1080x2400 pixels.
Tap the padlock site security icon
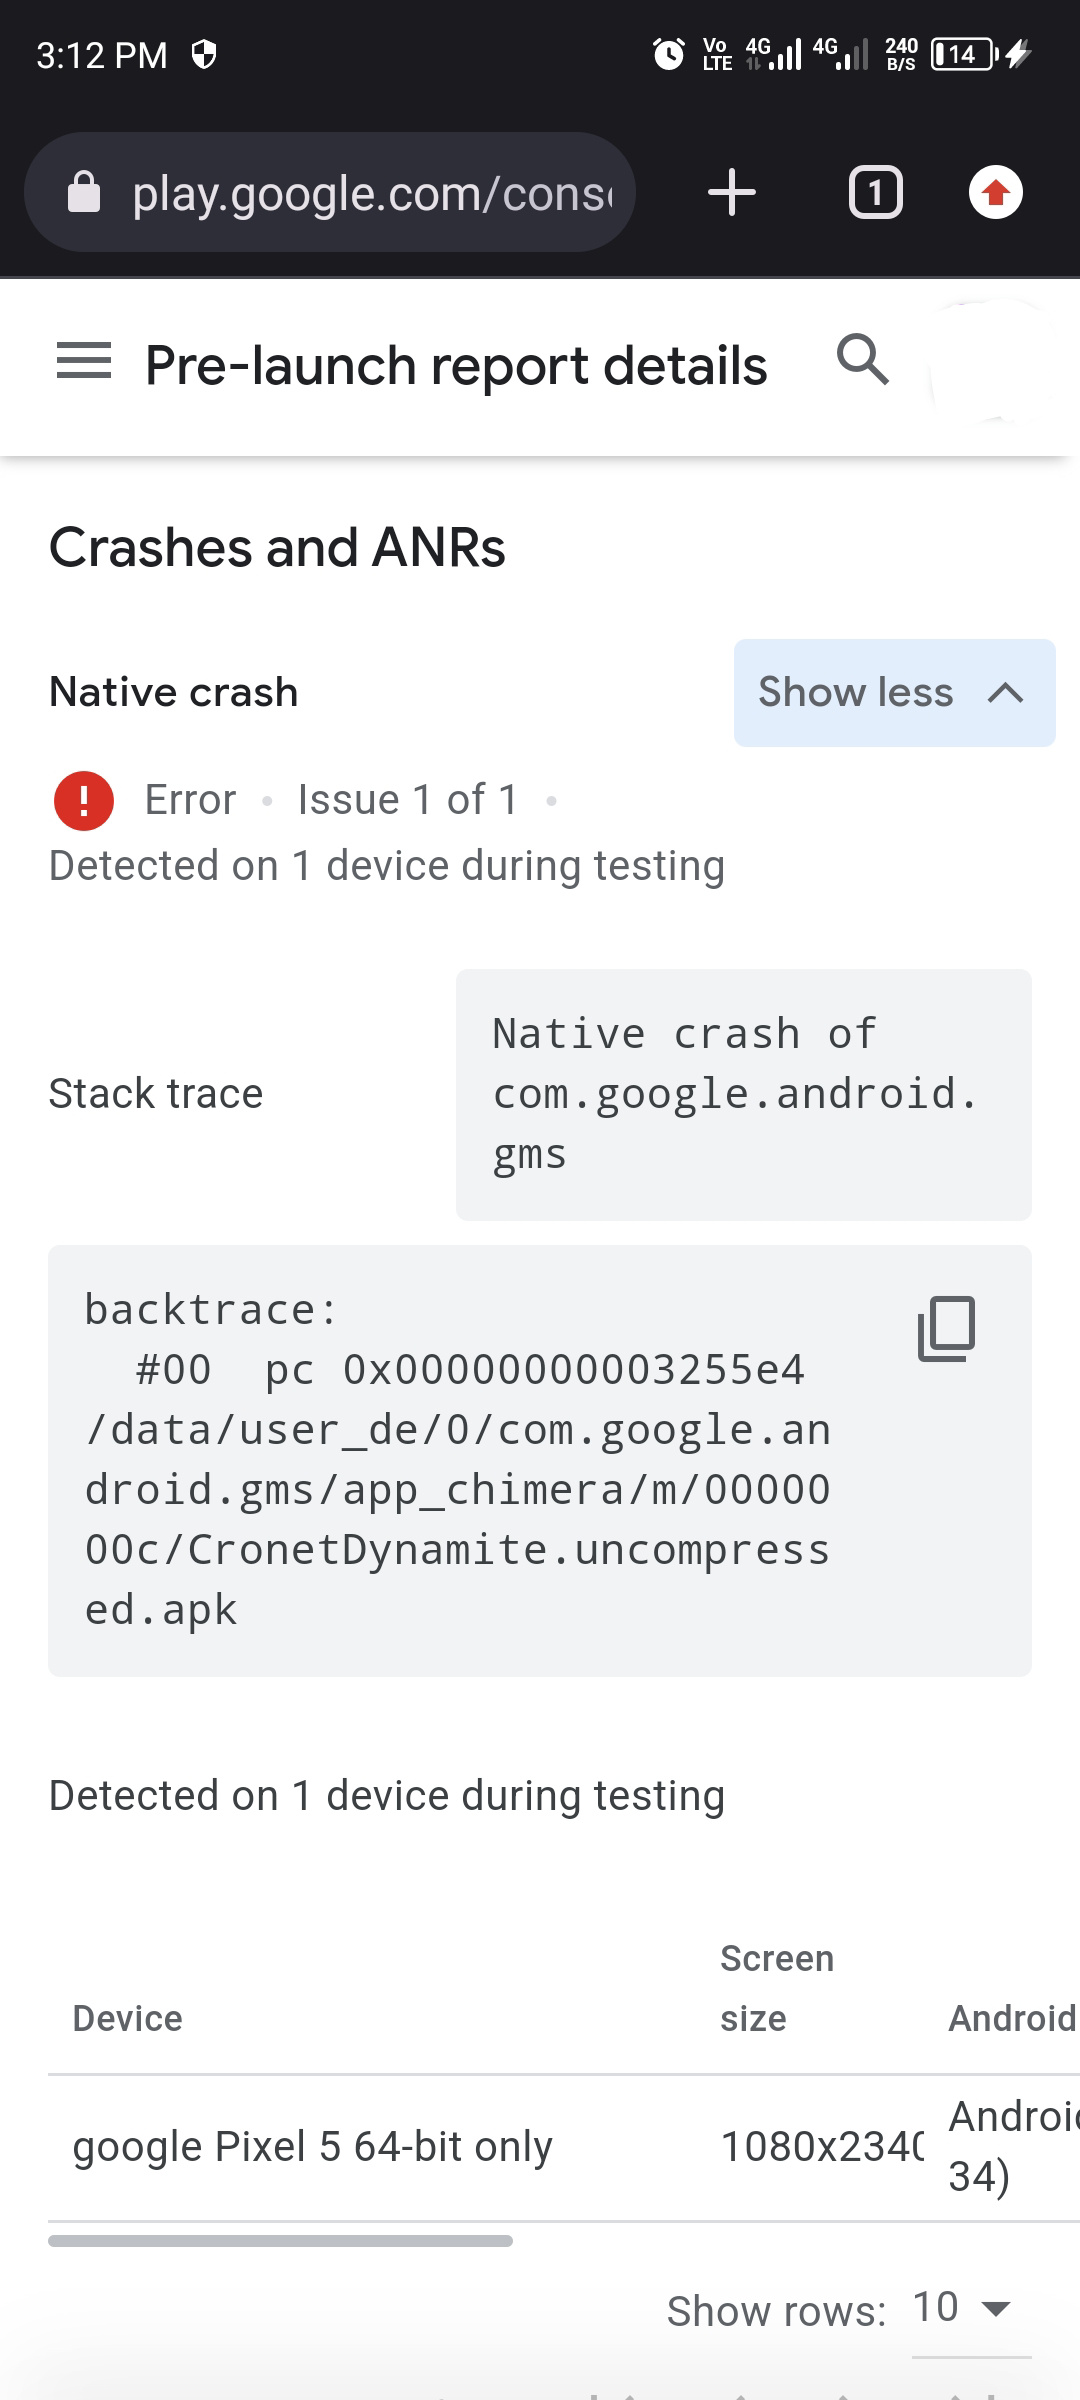point(84,192)
